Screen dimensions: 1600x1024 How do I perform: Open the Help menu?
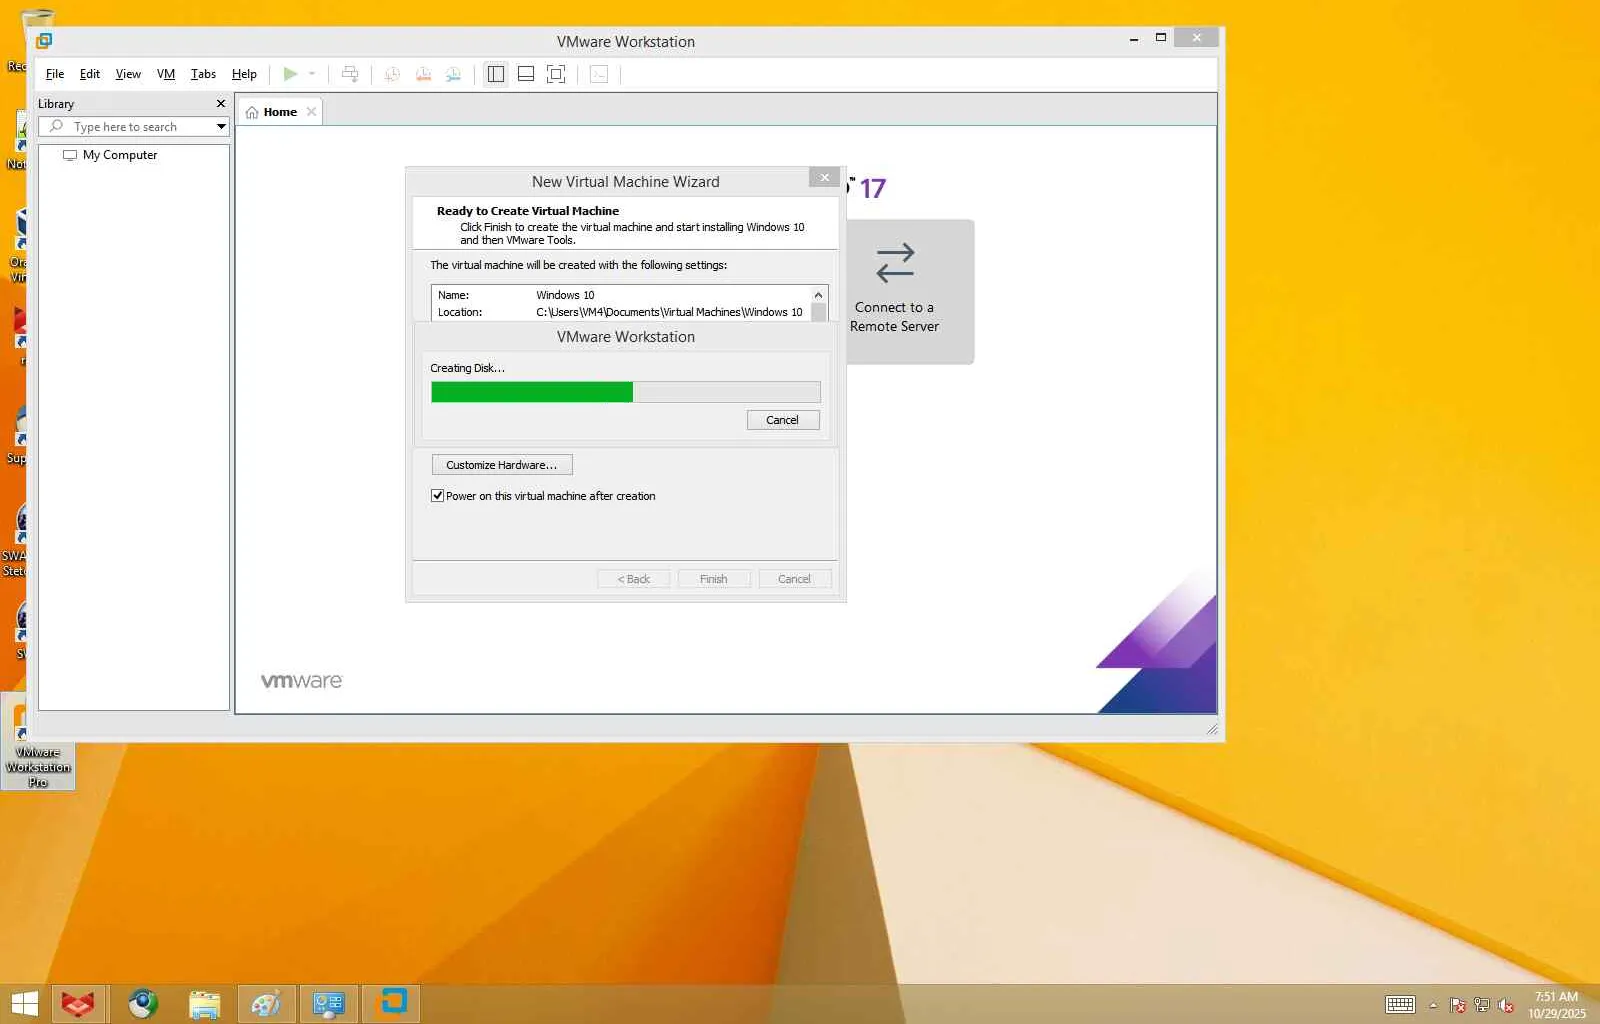click(x=244, y=74)
